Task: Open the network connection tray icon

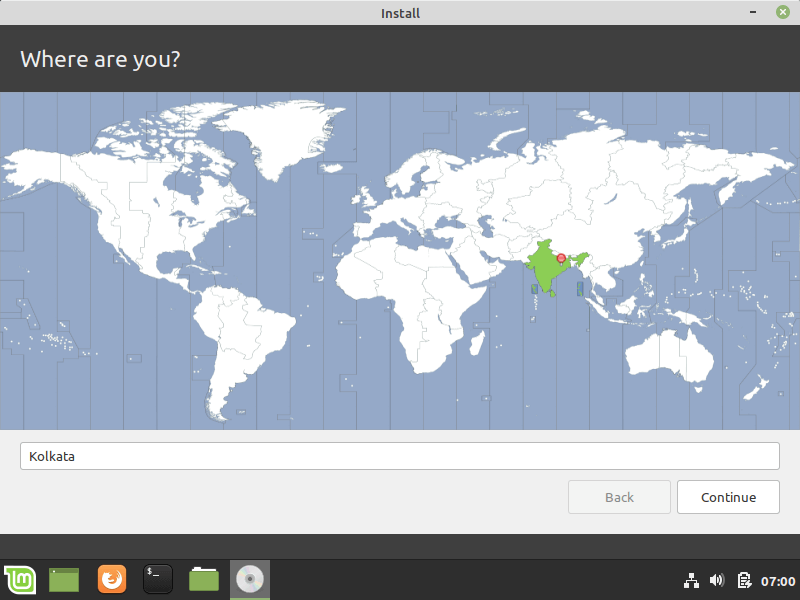Action: tap(691, 581)
